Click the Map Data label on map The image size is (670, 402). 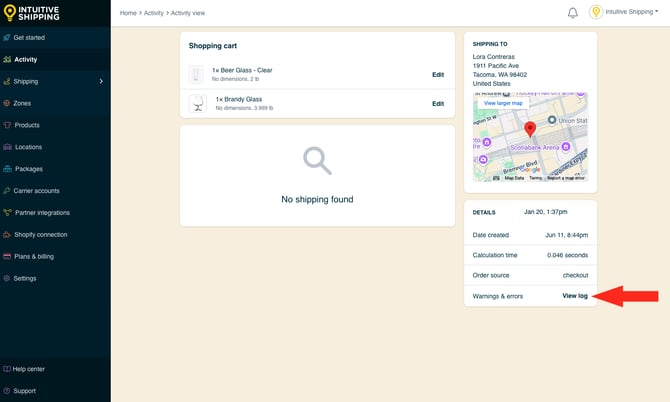click(514, 178)
